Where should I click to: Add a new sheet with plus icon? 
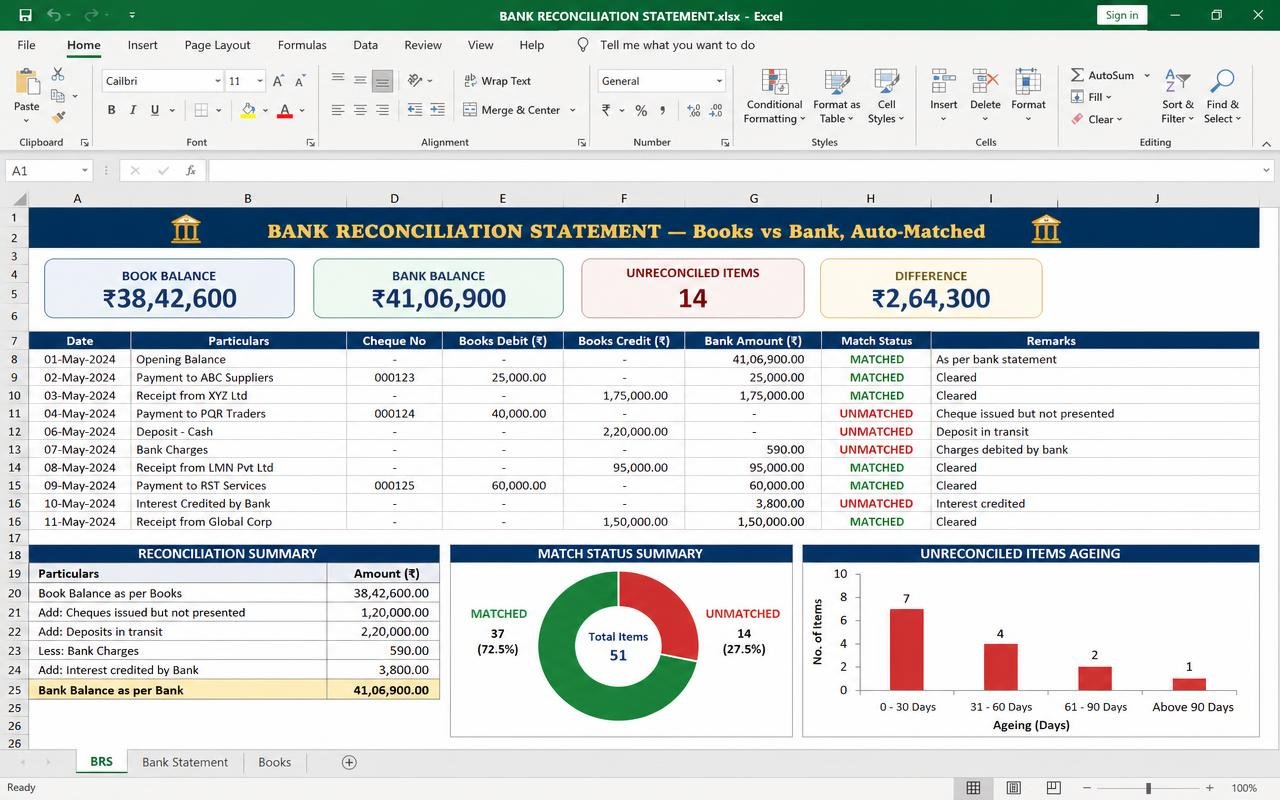click(349, 762)
